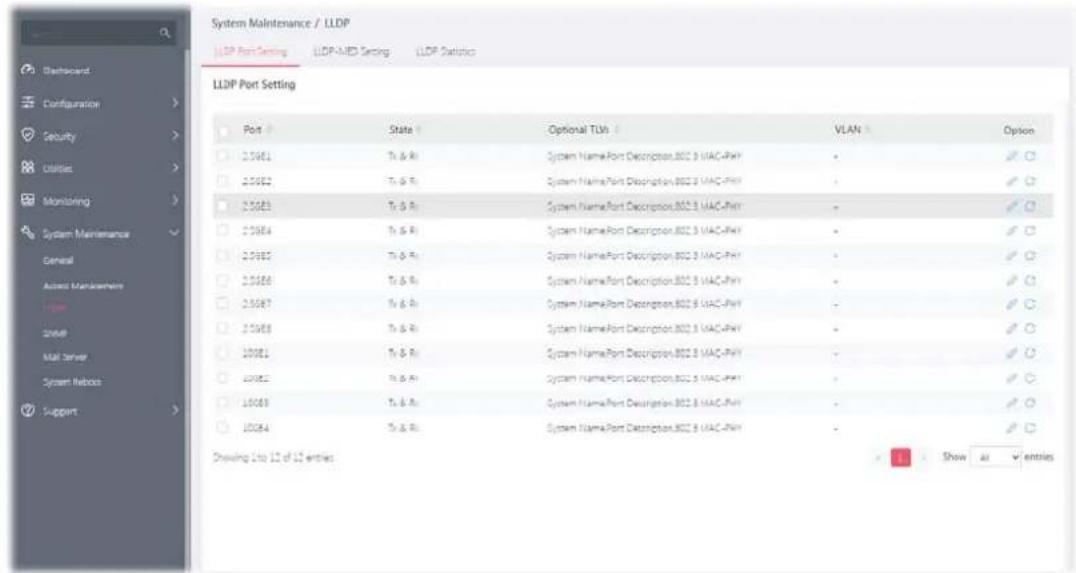Open Mail Server in sidebar
Viewport: 1076px width, 573px height.
65,358
